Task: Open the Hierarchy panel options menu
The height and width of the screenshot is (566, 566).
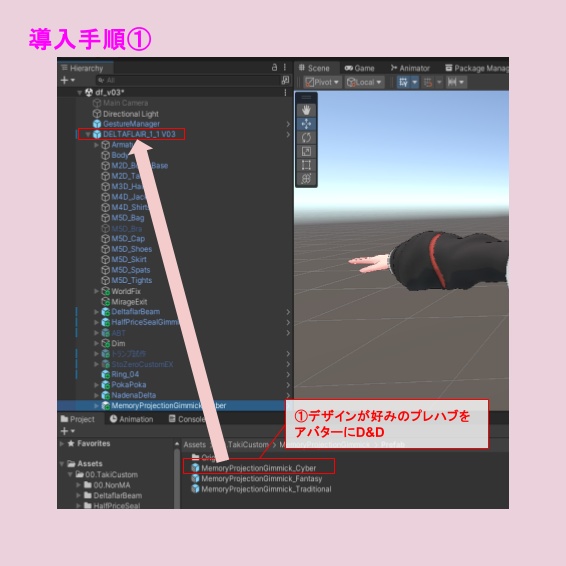Action: (x=285, y=68)
